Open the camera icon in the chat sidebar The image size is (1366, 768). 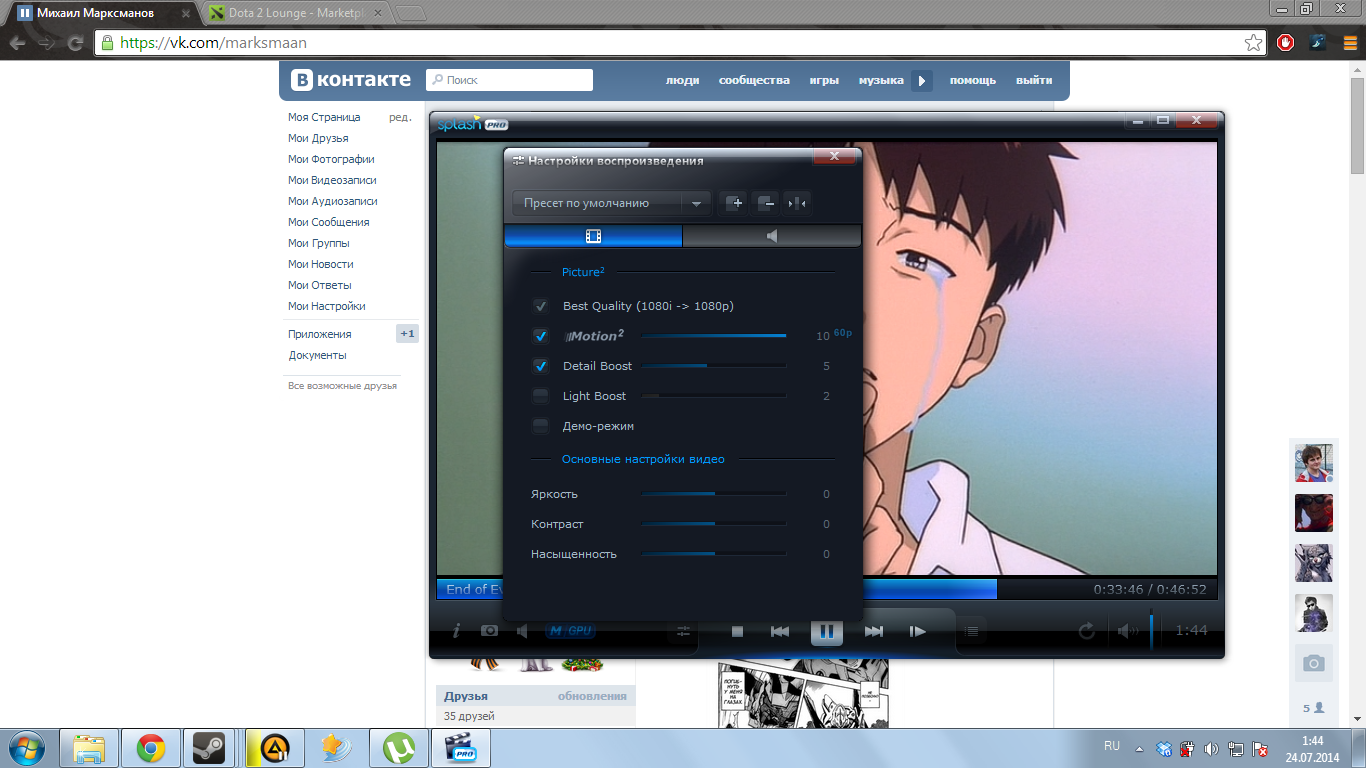(1314, 663)
